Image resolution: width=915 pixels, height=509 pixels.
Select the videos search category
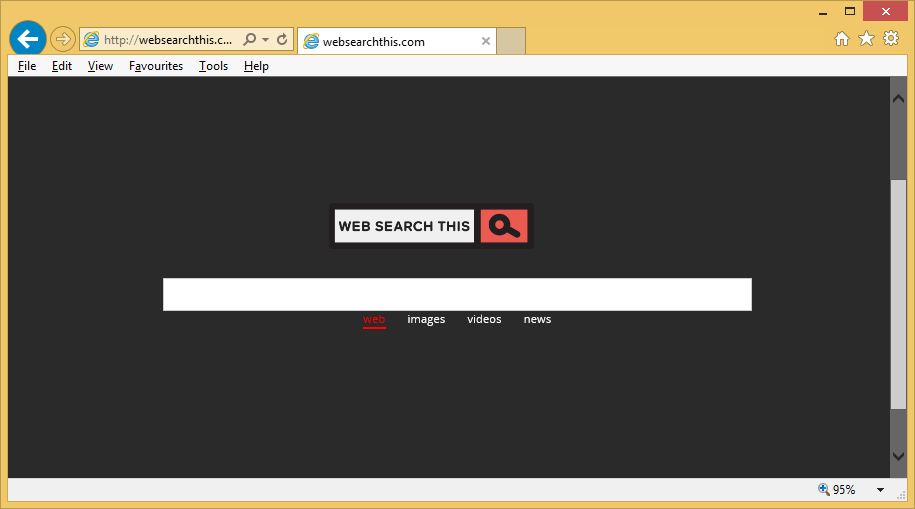484,319
